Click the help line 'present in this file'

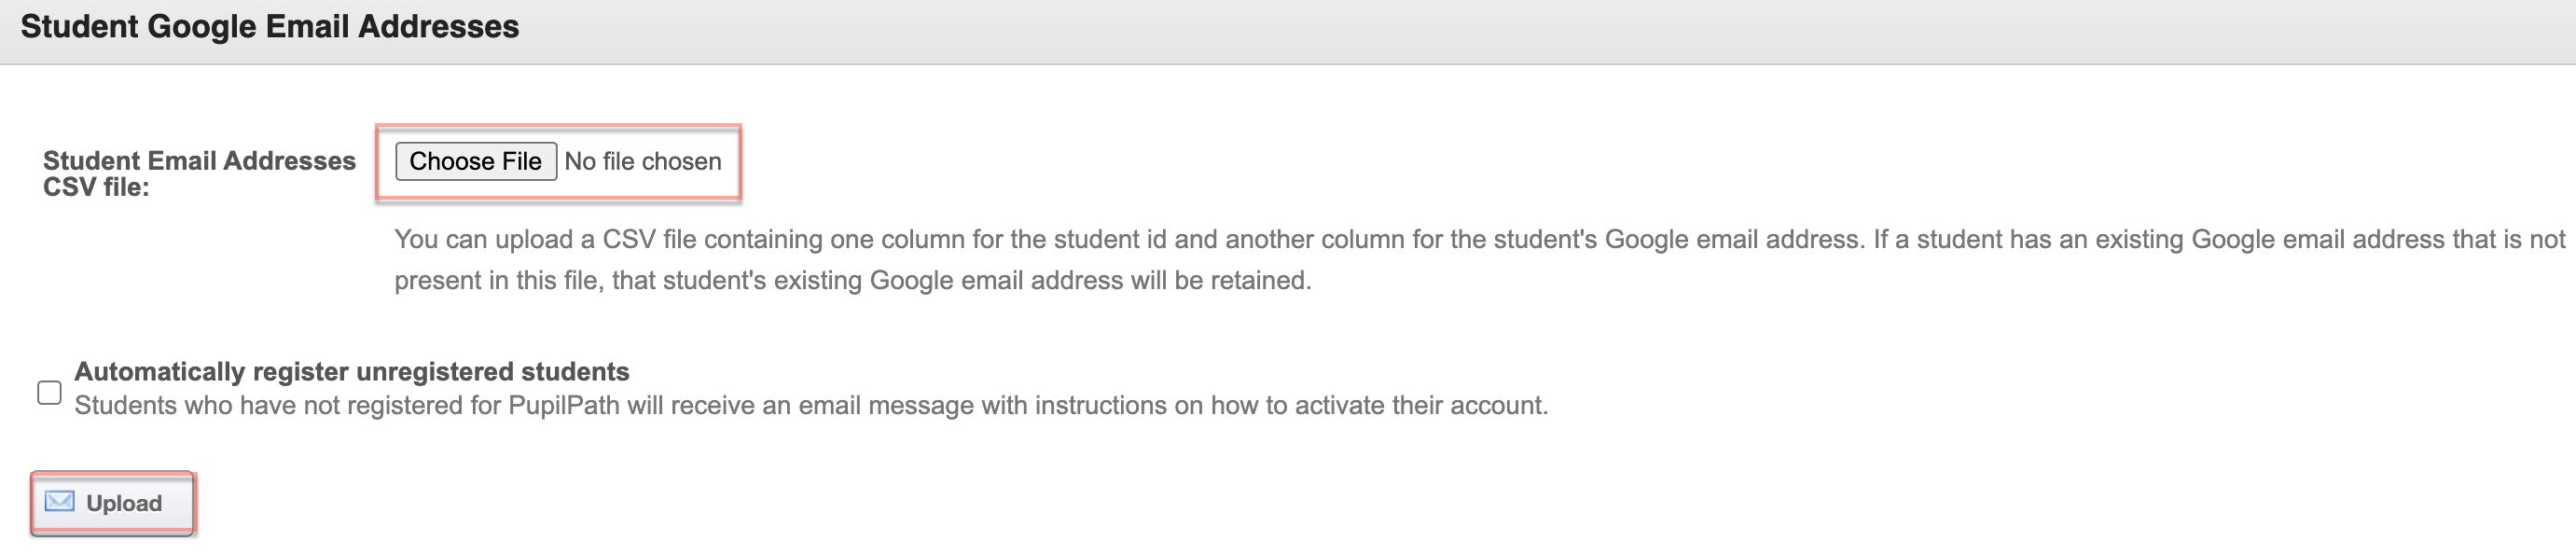coord(852,280)
